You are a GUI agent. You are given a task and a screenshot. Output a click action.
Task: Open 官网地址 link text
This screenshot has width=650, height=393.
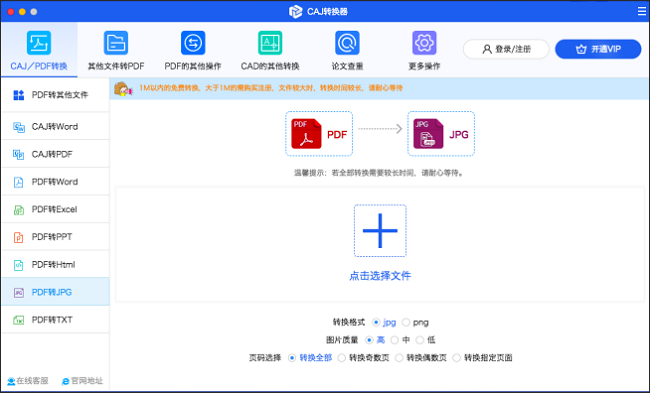coord(87,381)
